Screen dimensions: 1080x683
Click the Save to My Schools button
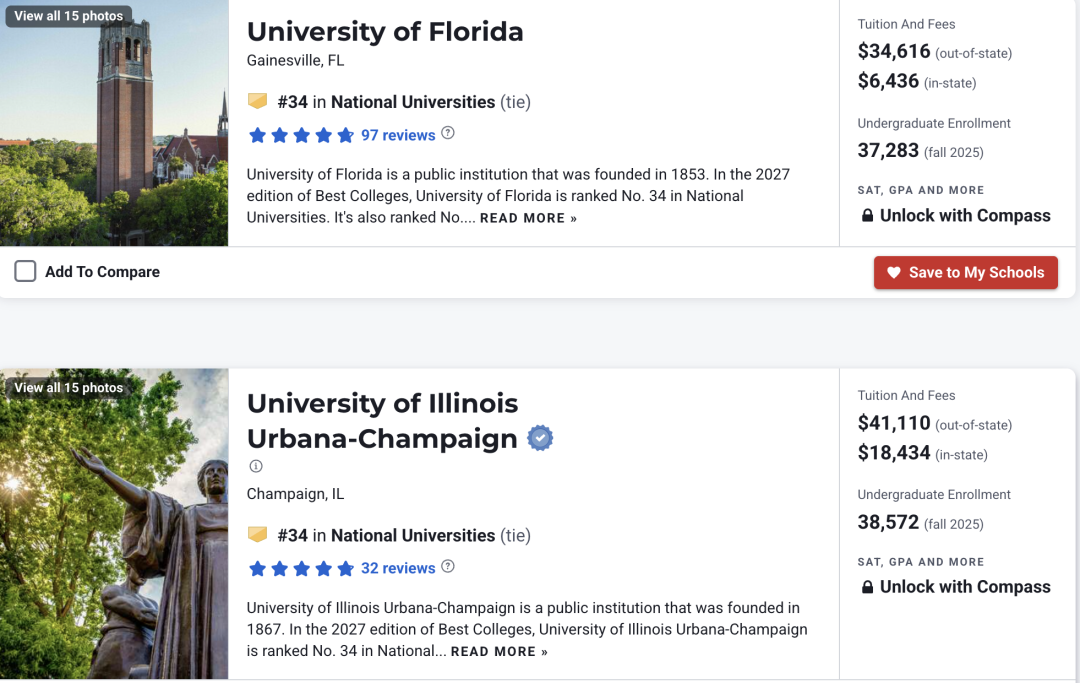pyautogui.click(x=966, y=273)
